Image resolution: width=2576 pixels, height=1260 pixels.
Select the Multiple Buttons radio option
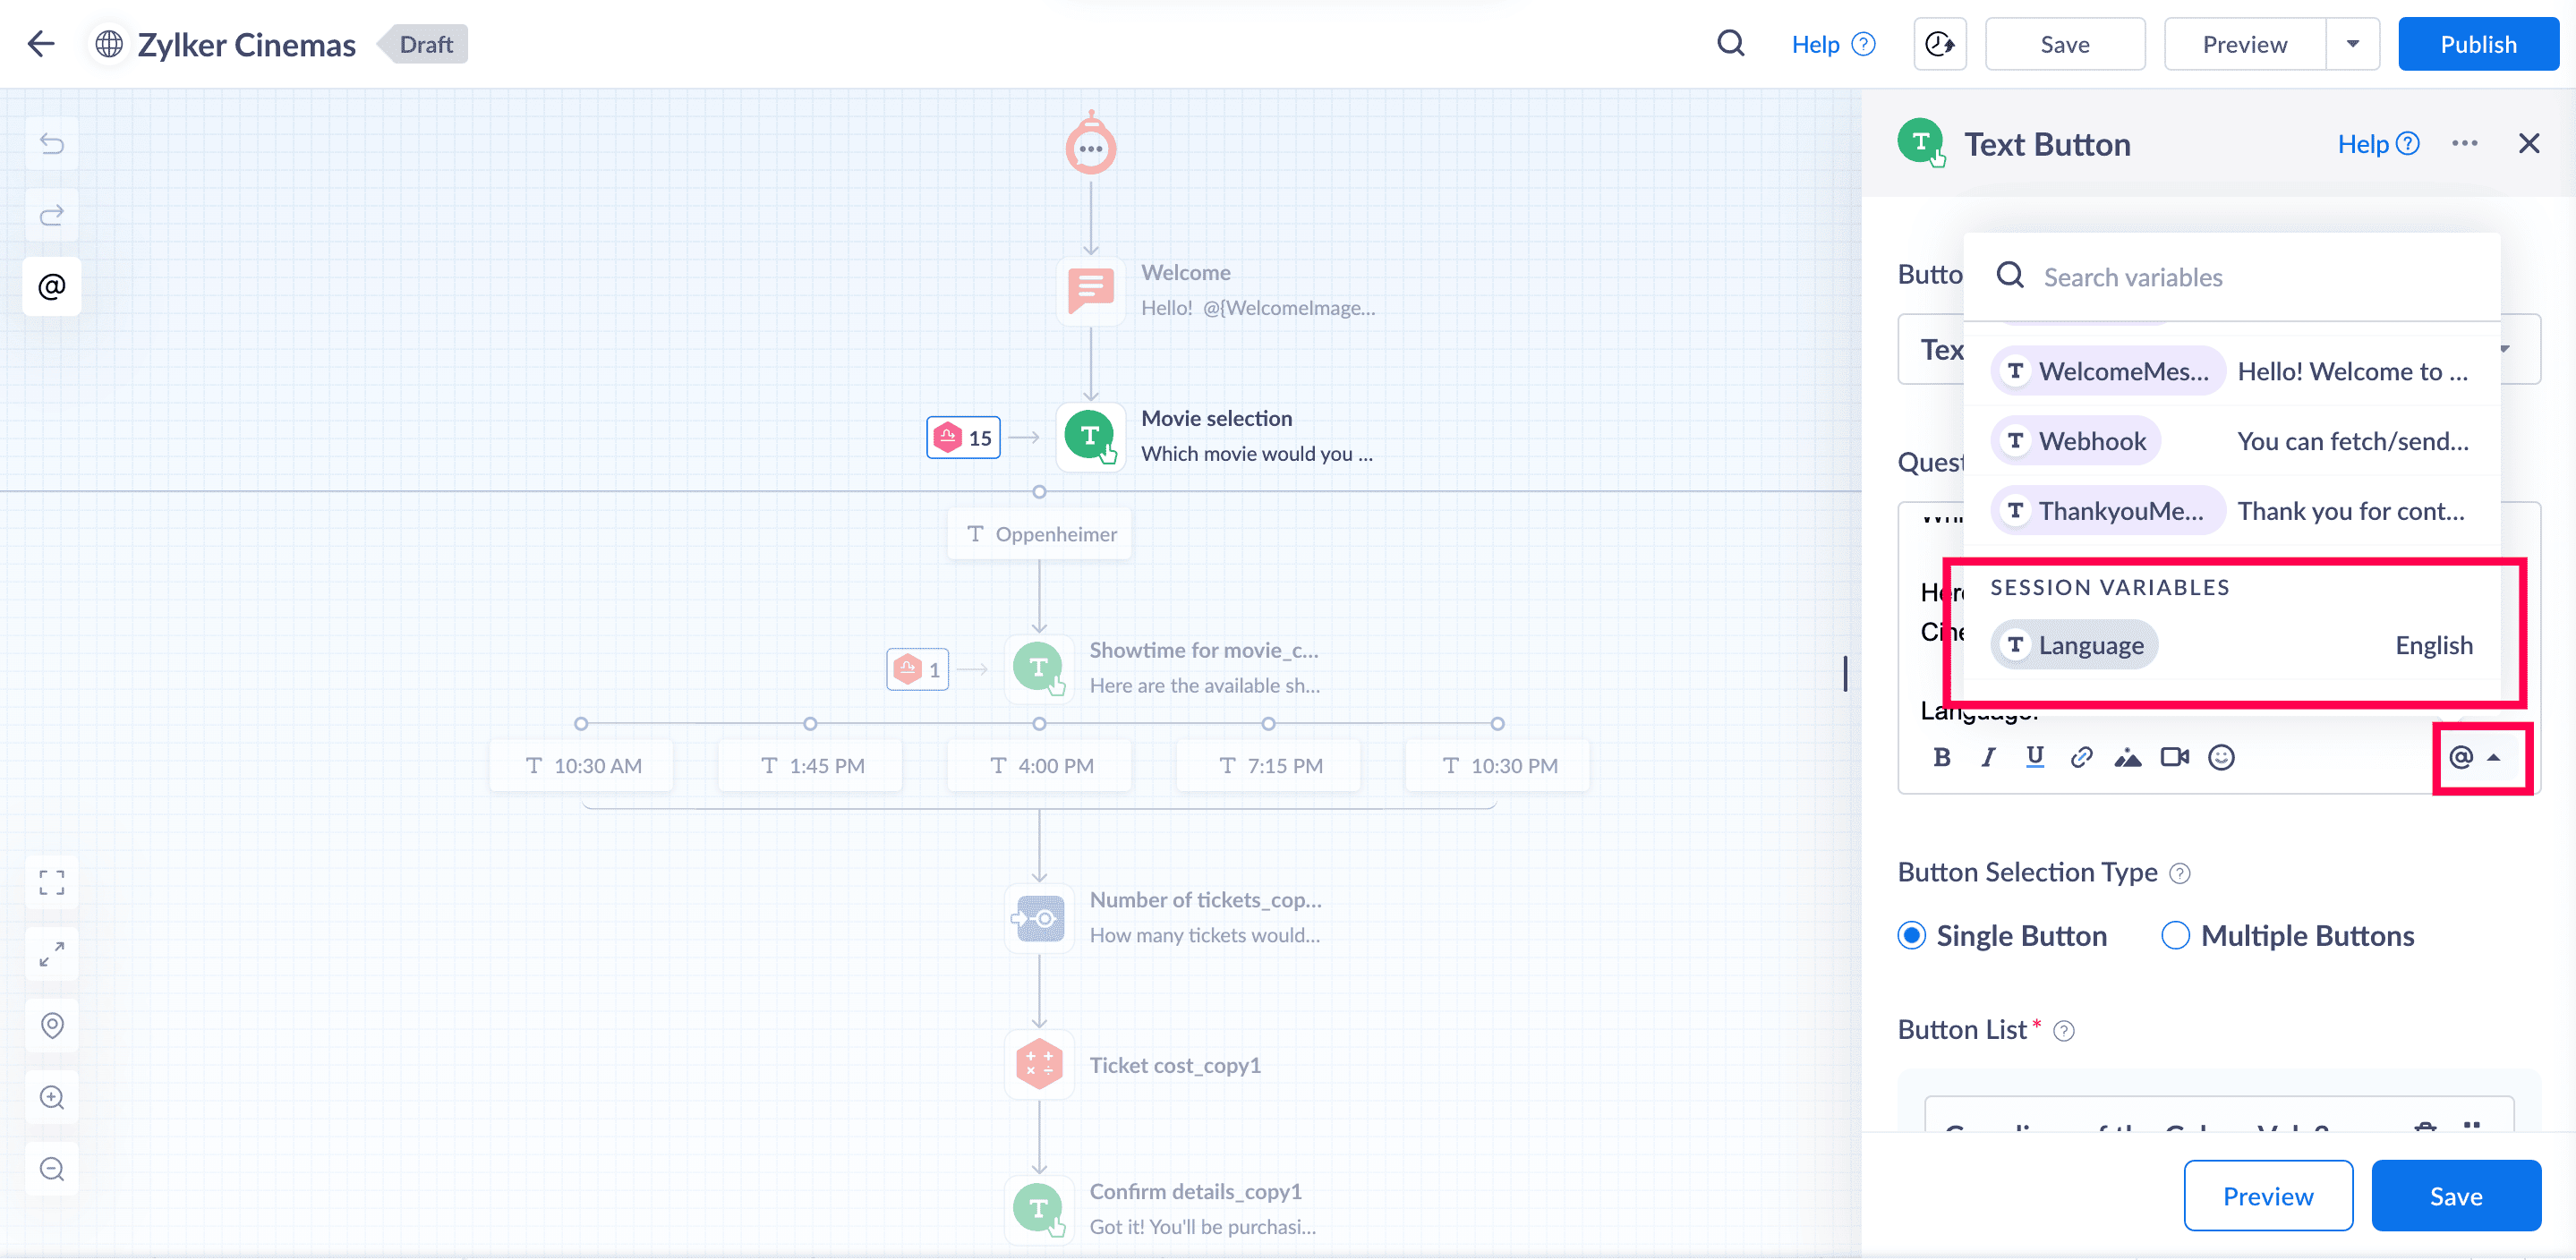point(2175,935)
